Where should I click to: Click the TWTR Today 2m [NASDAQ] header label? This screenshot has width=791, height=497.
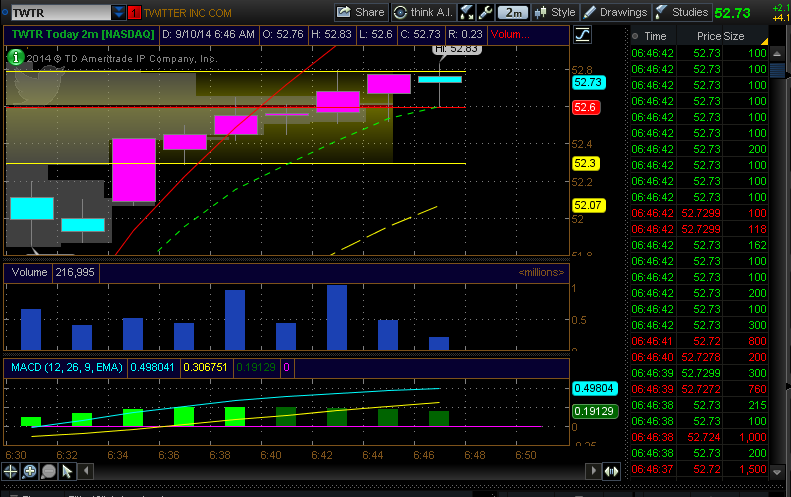(x=83, y=34)
